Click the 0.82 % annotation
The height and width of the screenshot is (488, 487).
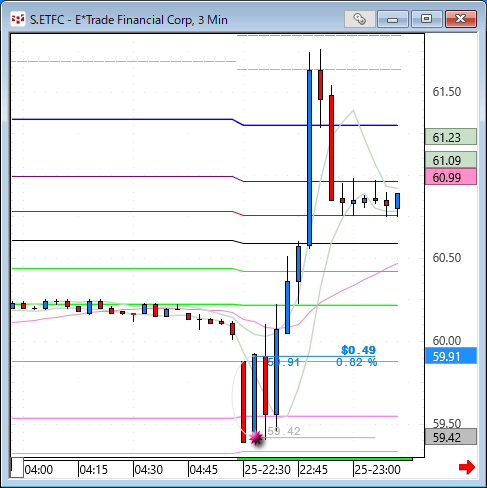[356, 362]
